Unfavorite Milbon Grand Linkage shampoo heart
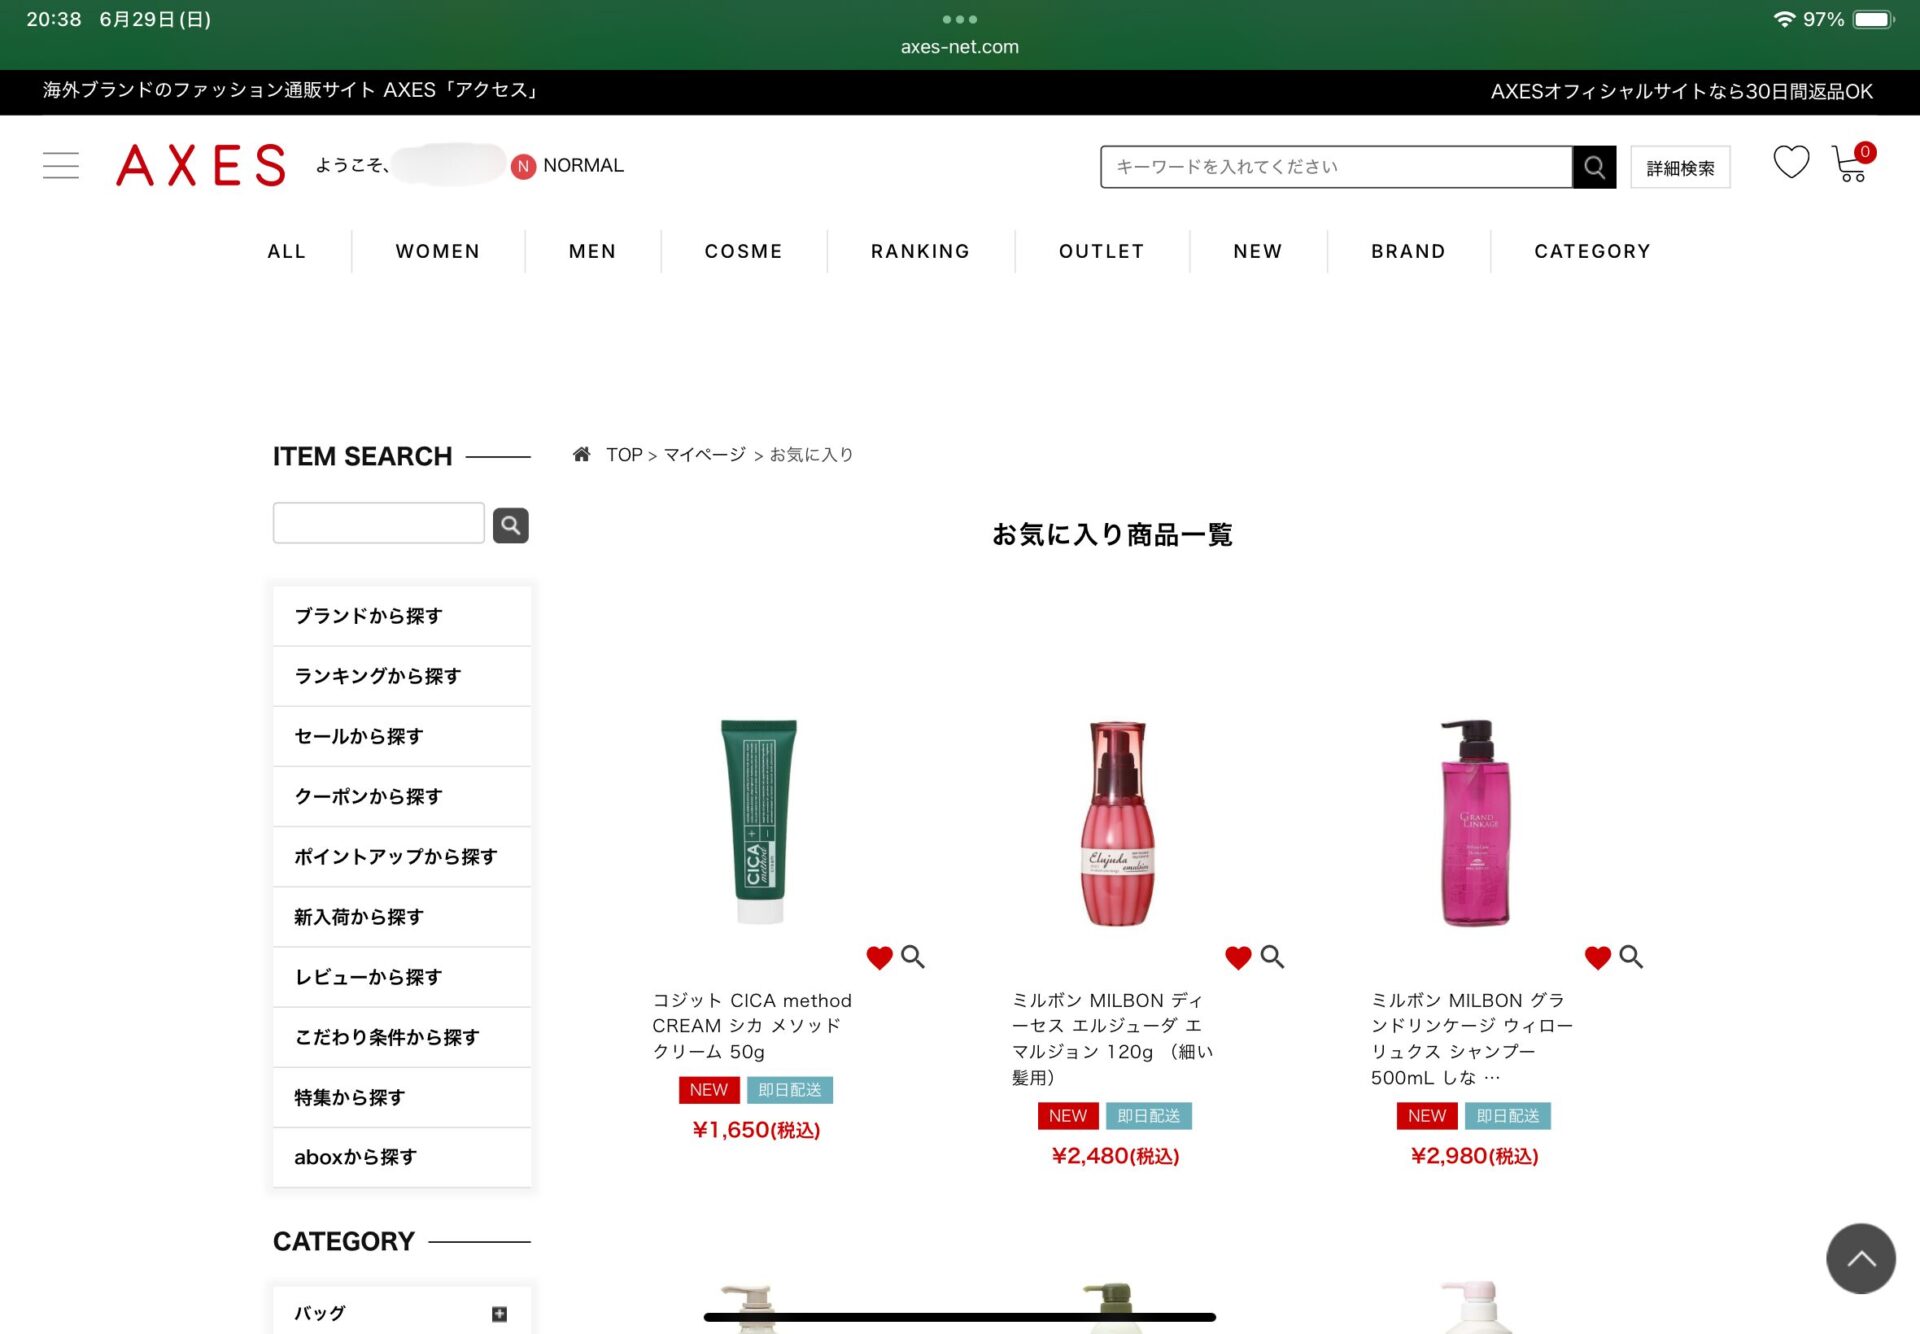Viewport: 1920px width, 1334px height. click(x=1598, y=958)
